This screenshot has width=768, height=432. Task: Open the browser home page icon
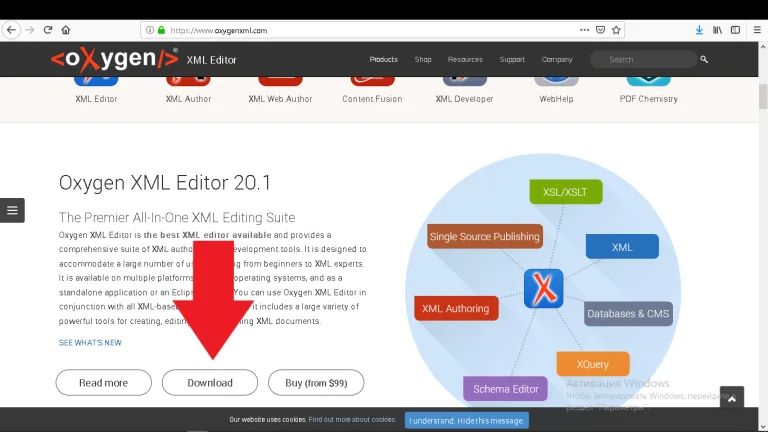[x=66, y=30]
